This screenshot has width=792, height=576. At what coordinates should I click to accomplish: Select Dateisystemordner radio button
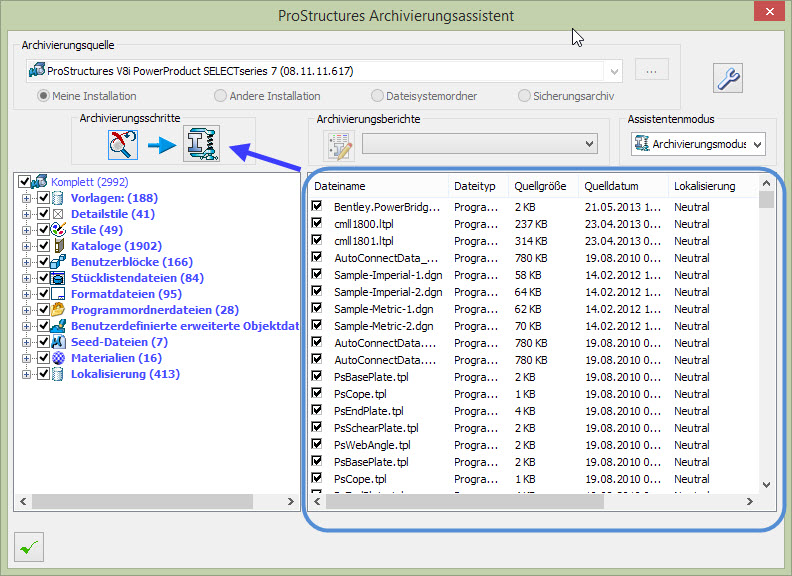coord(377,96)
